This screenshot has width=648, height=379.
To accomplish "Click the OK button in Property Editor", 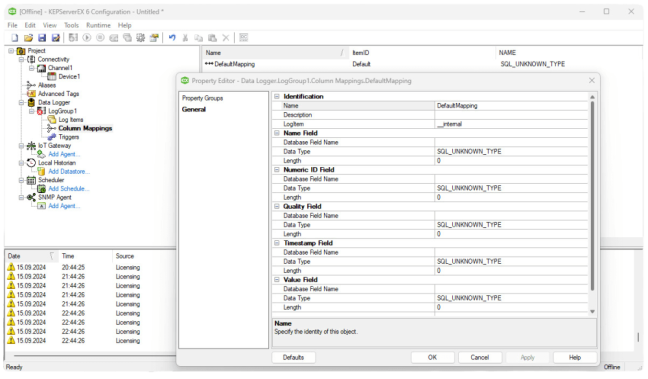I will click(x=432, y=358).
